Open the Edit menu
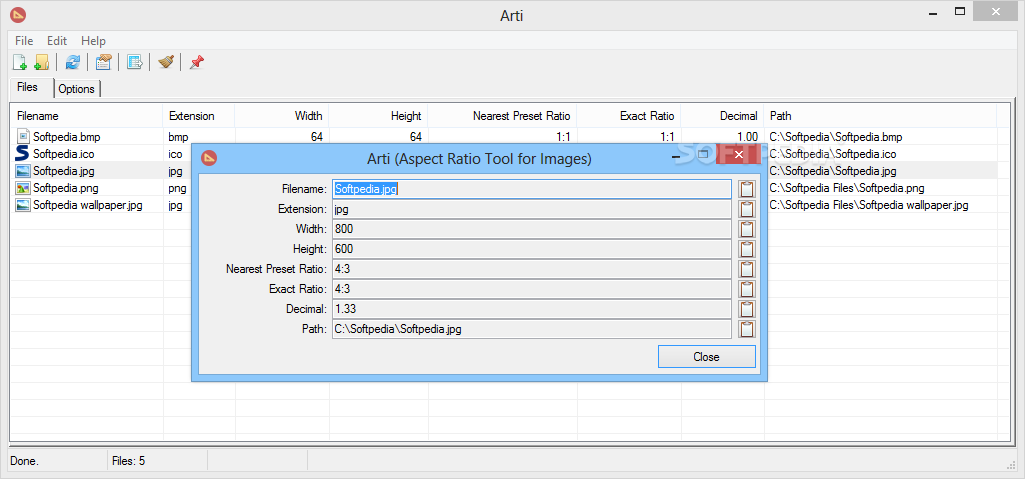The height and width of the screenshot is (479, 1025). [57, 41]
